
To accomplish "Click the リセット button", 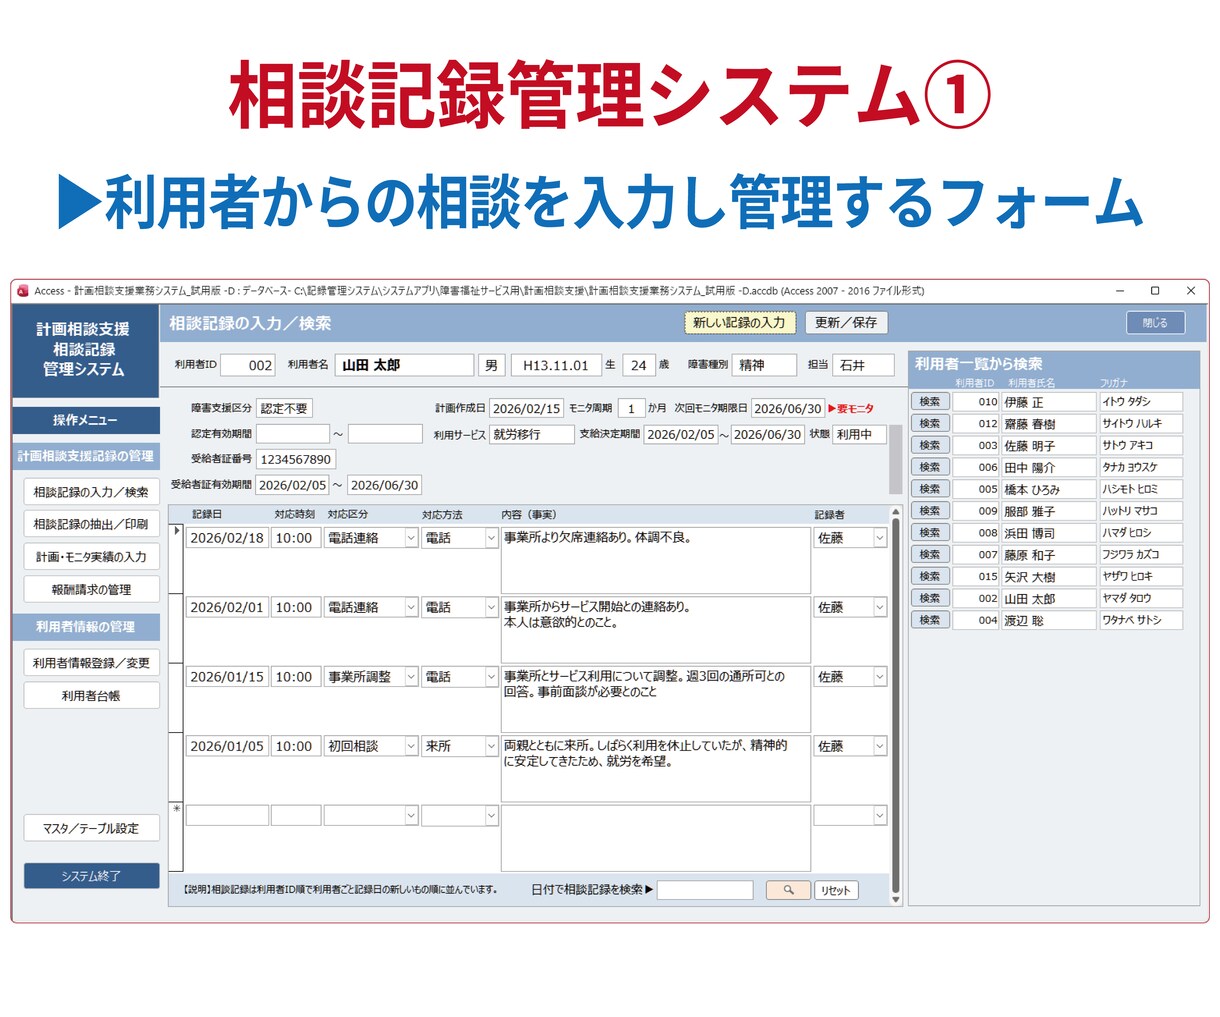I will click(836, 890).
